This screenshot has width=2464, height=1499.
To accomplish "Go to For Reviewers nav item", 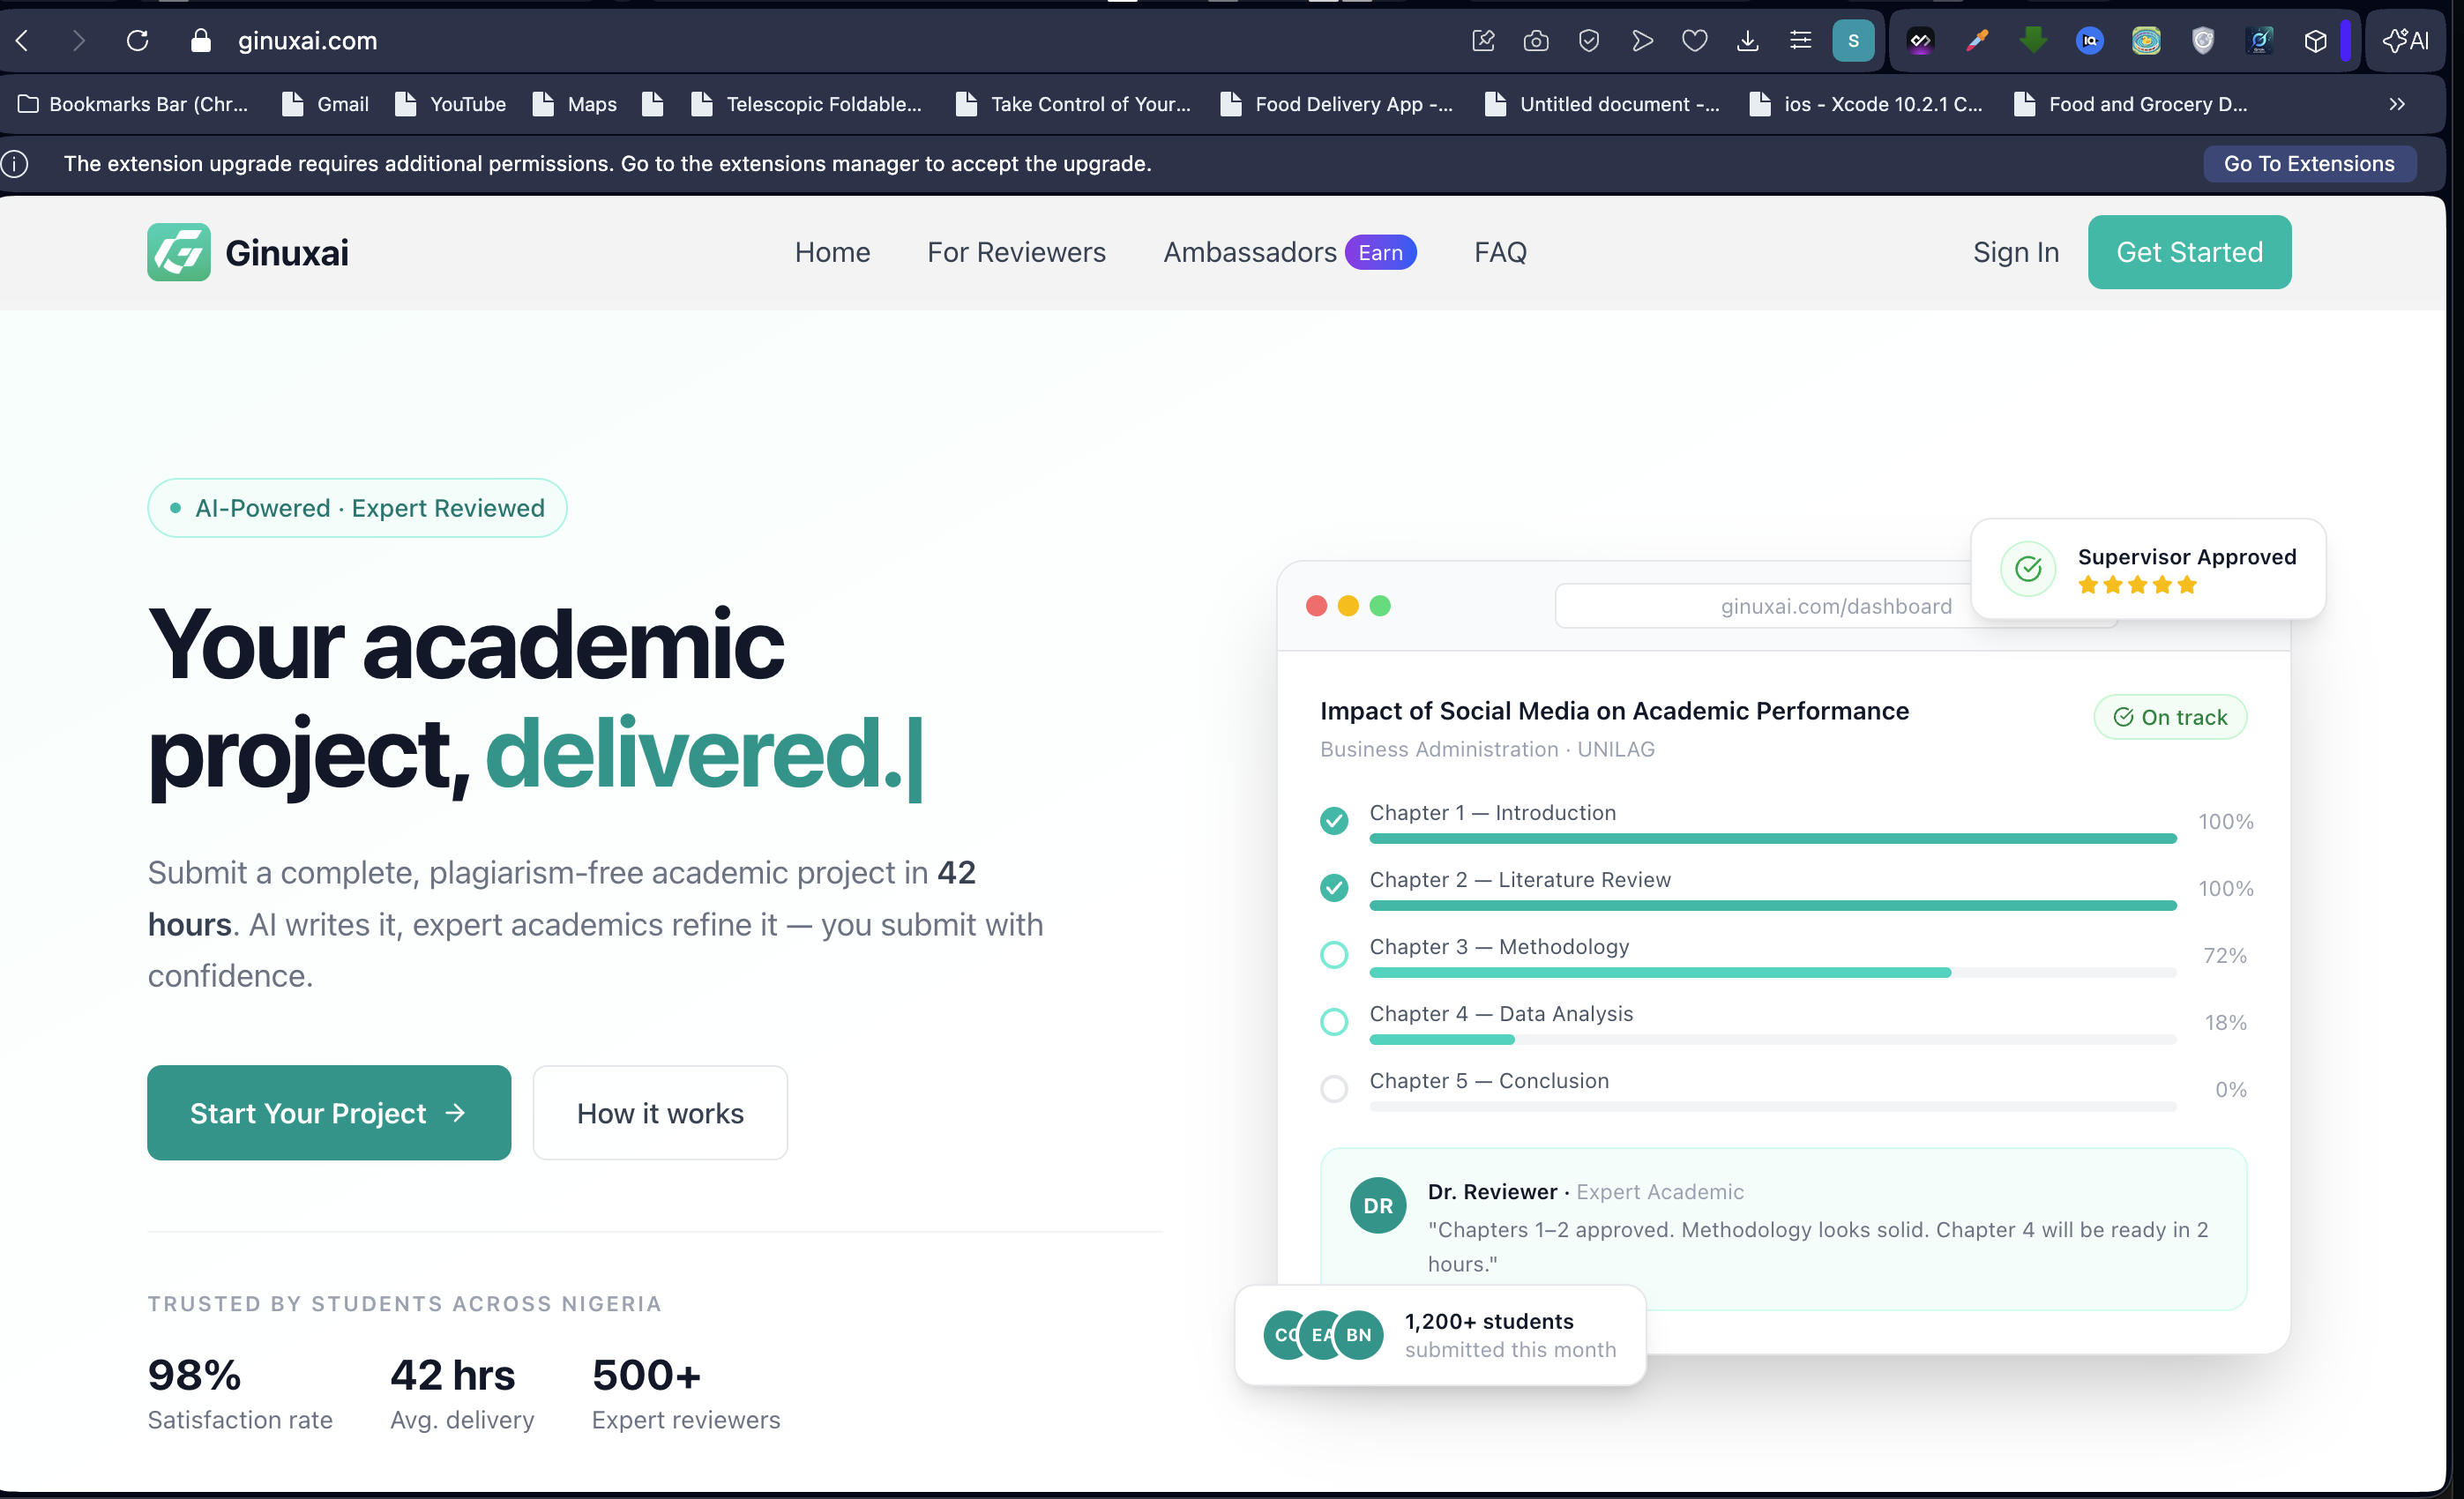I will click(1016, 252).
